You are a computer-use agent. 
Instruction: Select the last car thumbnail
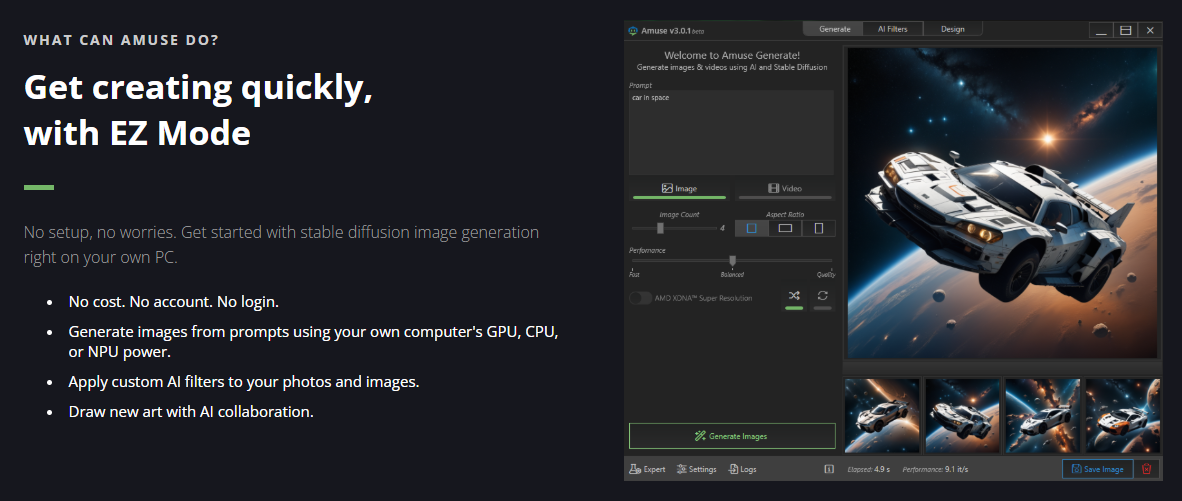[x=1122, y=415]
